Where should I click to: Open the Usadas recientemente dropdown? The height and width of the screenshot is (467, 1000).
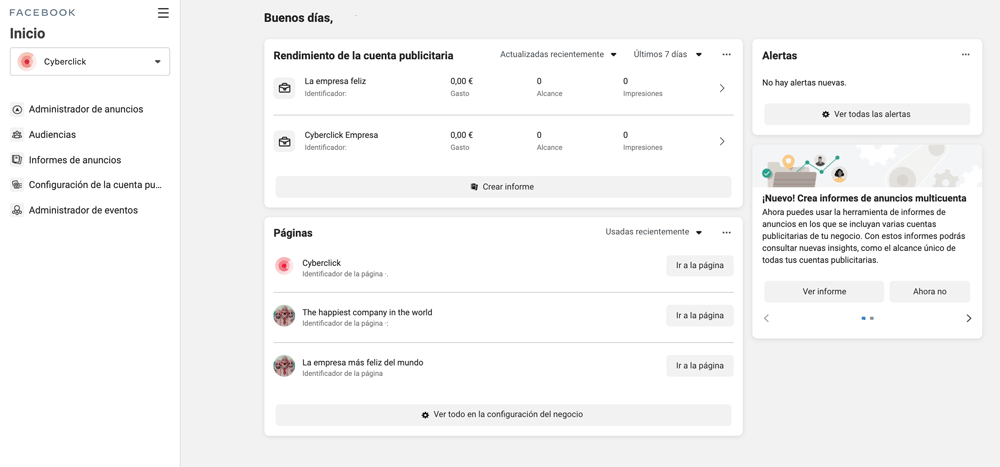pyautogui.click(x=654, y=232)
